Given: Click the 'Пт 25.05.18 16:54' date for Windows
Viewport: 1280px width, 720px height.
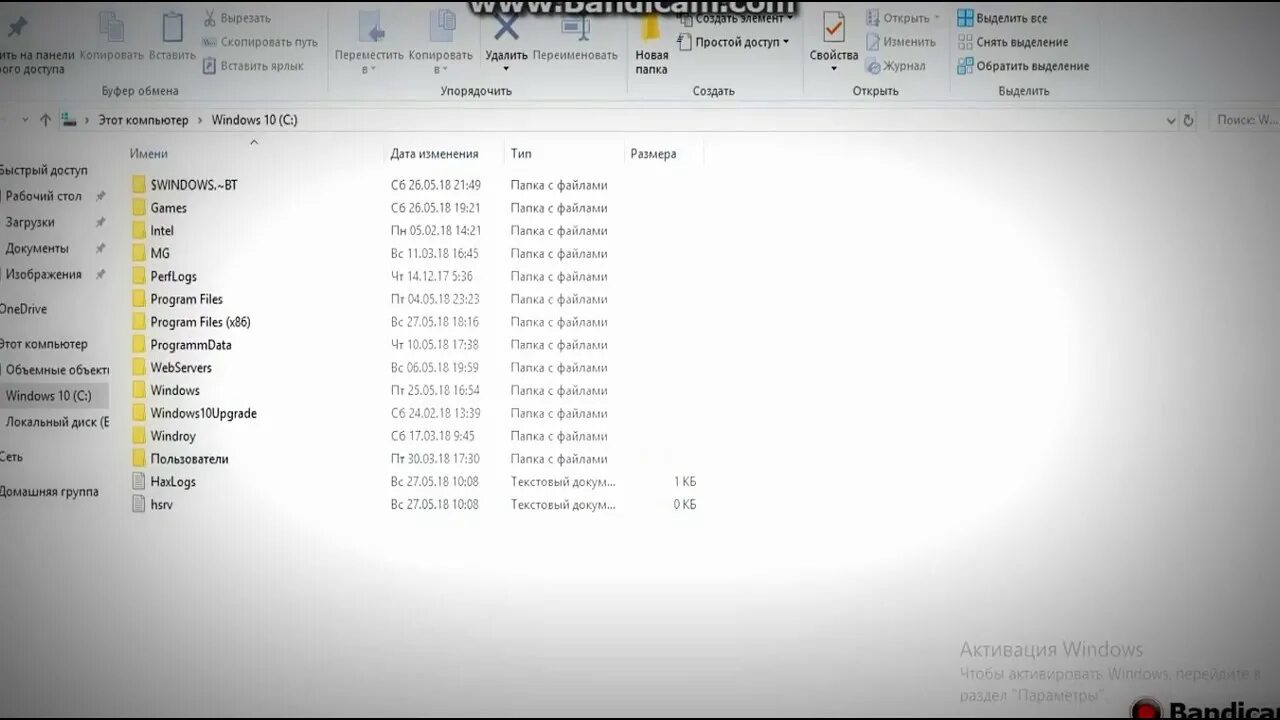Looking at the screenshot, I should [x=435, y=391].
